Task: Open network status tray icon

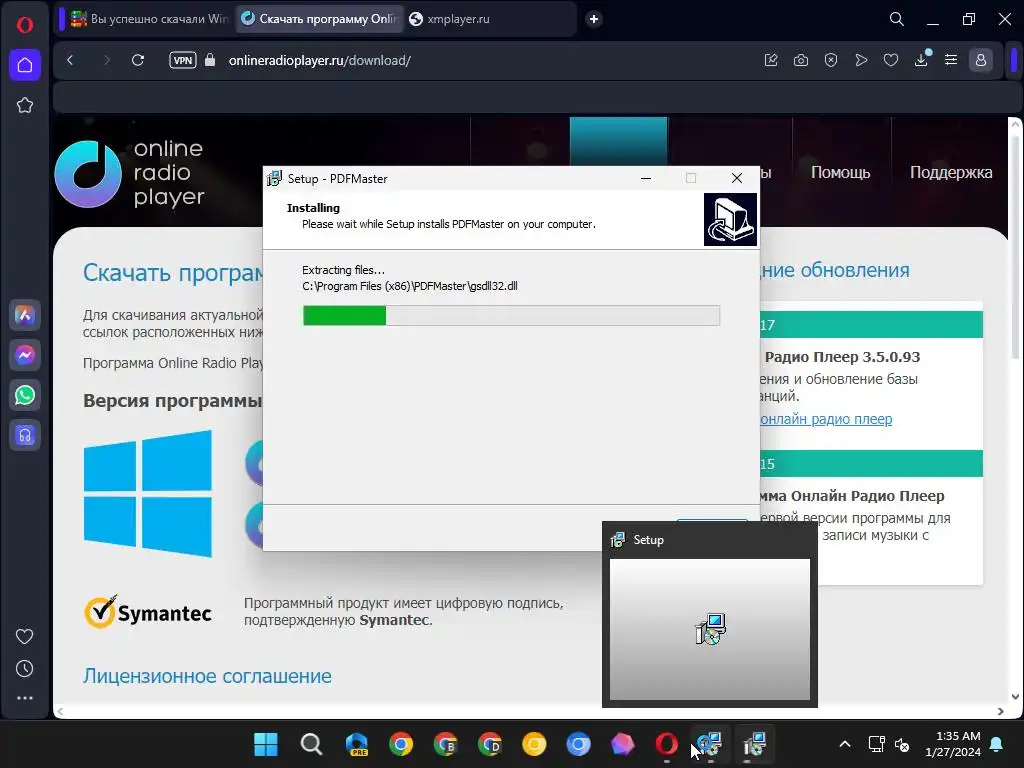Action: 876,744
